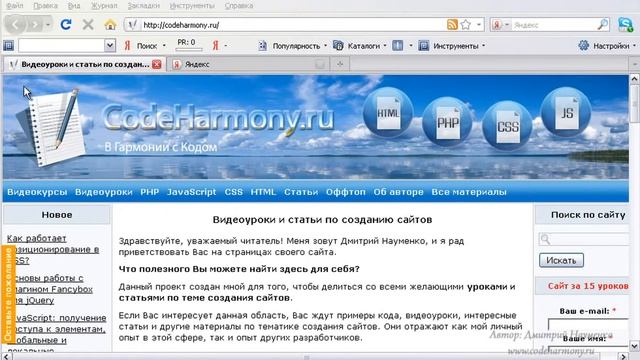Open the Настройки dropdown arrow
Screen dimensions: 640x360
(634, 46)
